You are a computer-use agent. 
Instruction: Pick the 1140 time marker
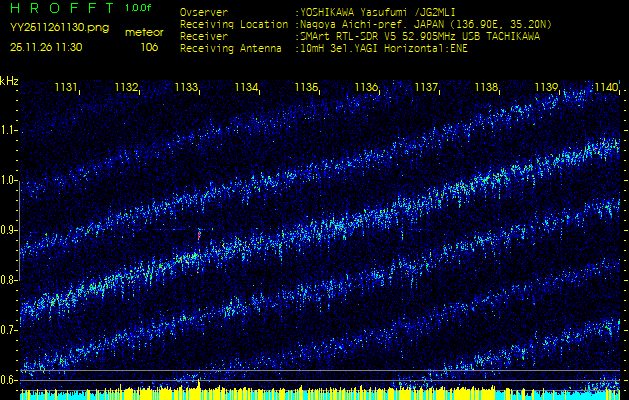[606, 88]
